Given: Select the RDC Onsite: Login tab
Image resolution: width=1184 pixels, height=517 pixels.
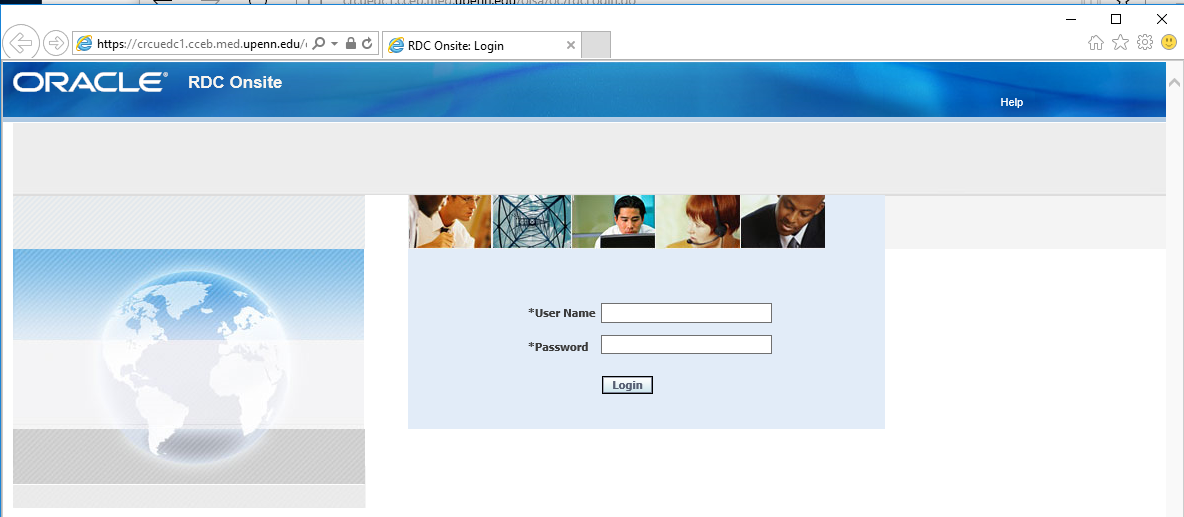Looking at the screenshot, I should (x=482, y=45).
